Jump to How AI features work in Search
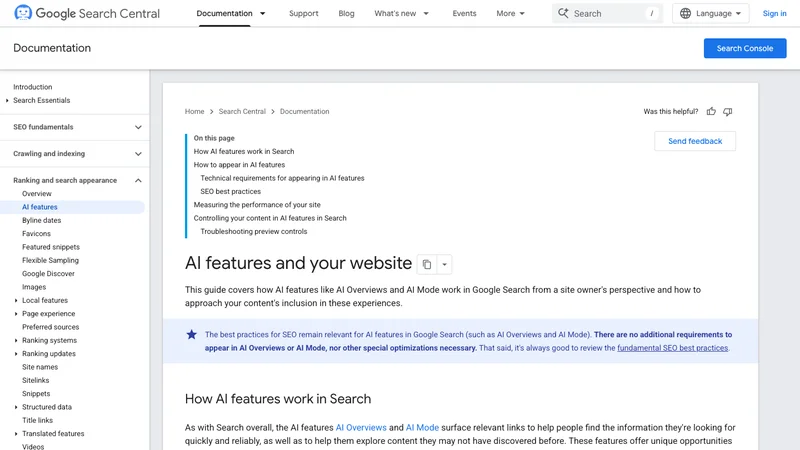The image size is (800, 450). 244,152
